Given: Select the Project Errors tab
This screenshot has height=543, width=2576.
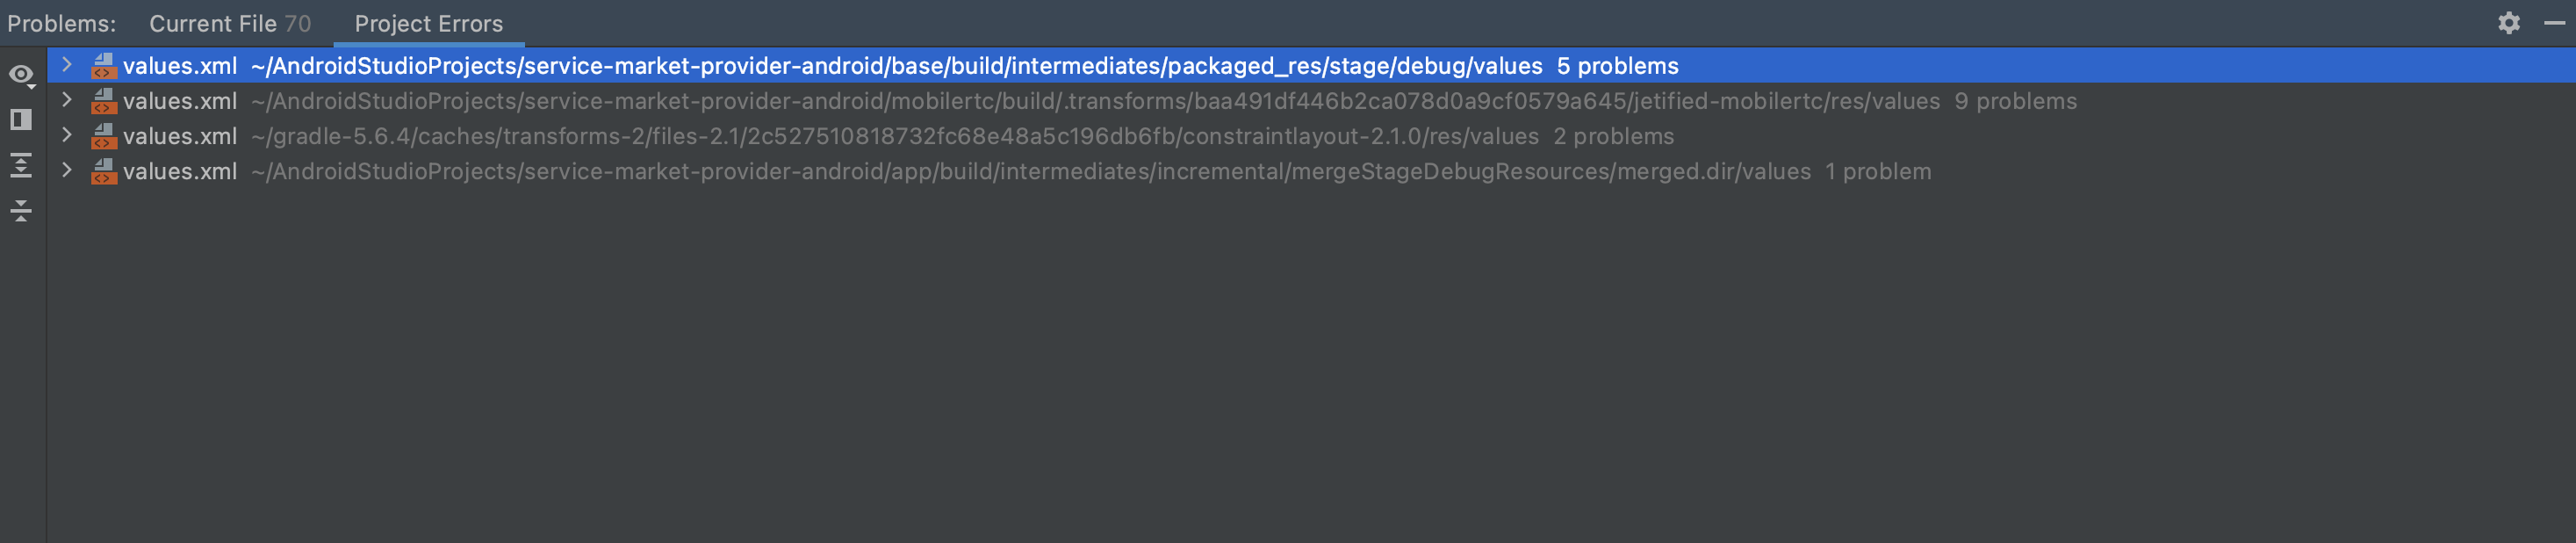Looking at the screenshot, I should 428,23.
